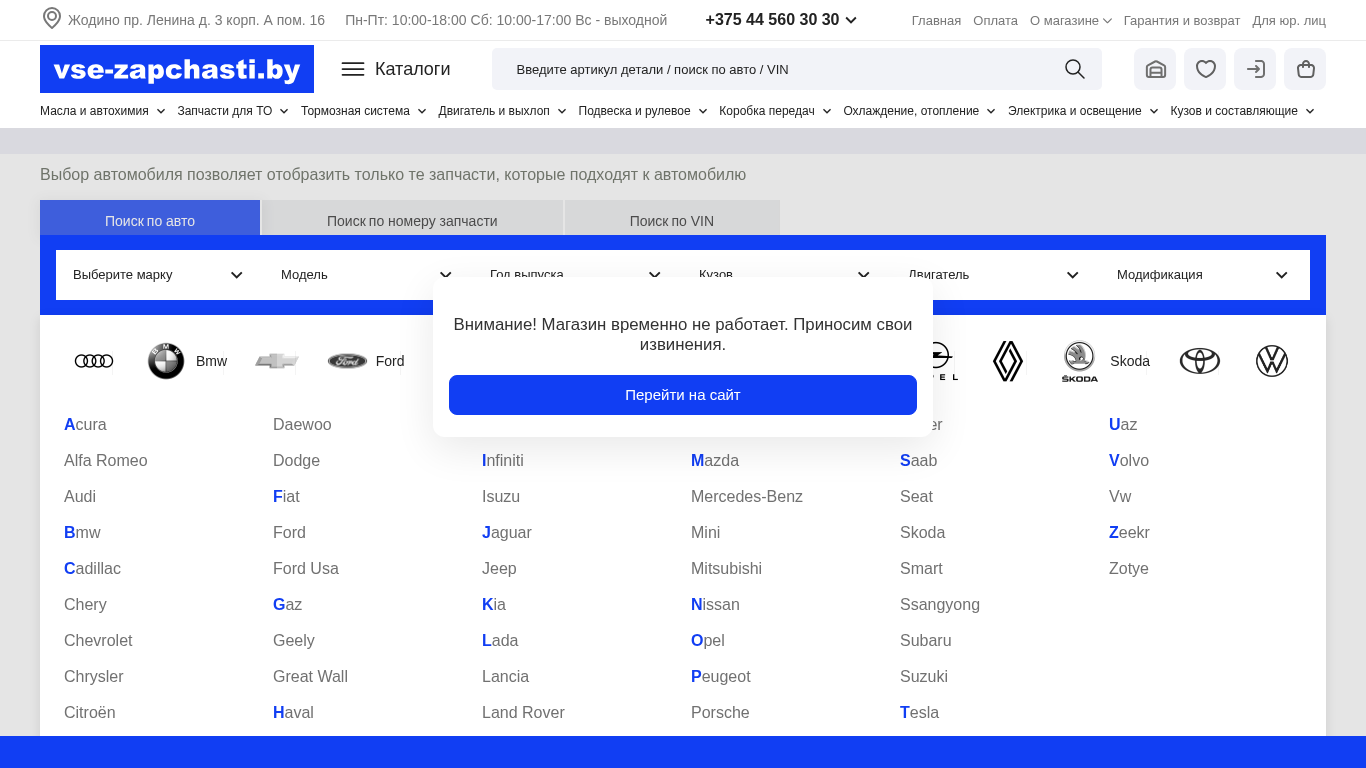
Task: Choose Uaz brand link
Action: coord(1123,425)
